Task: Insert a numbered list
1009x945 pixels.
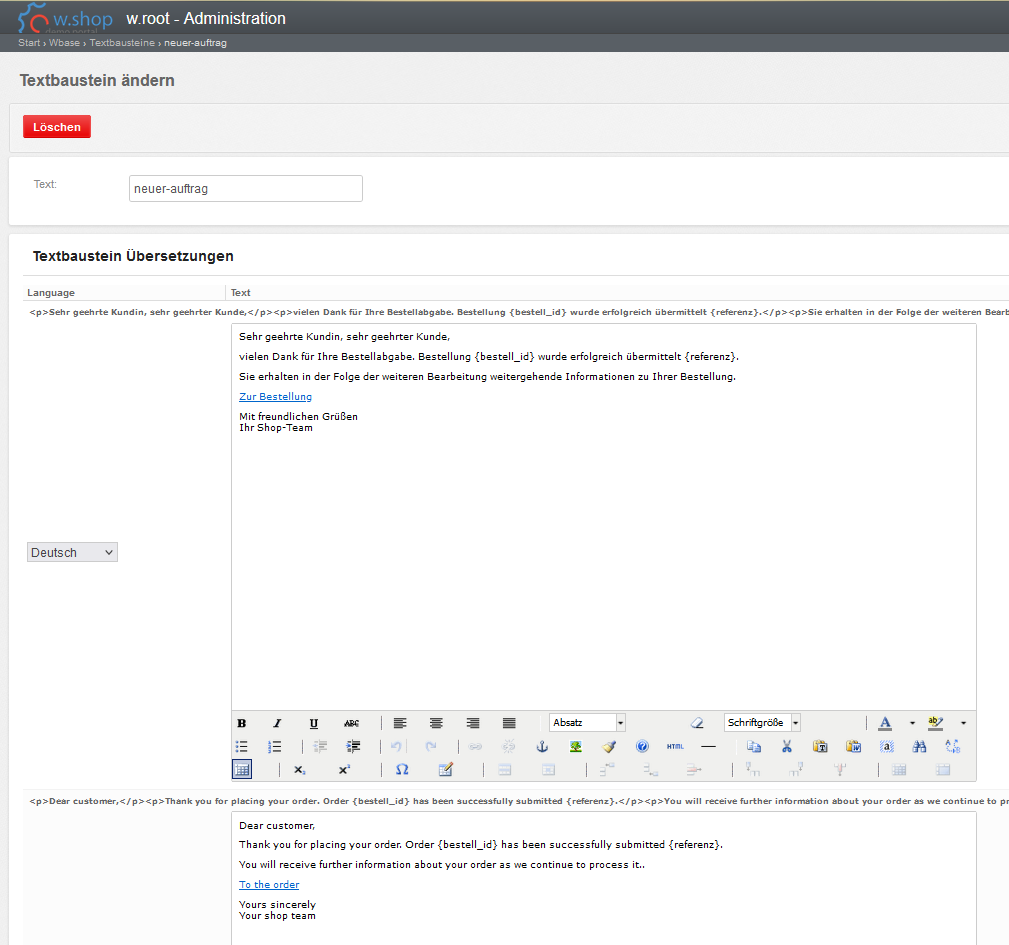Action: click(275, 746)
